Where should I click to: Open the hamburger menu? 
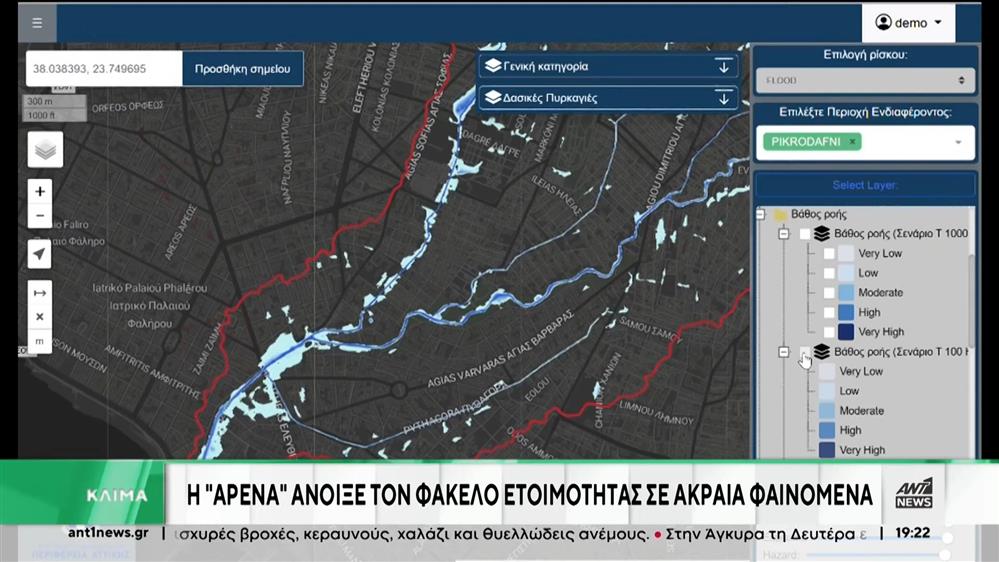[37, 22]
